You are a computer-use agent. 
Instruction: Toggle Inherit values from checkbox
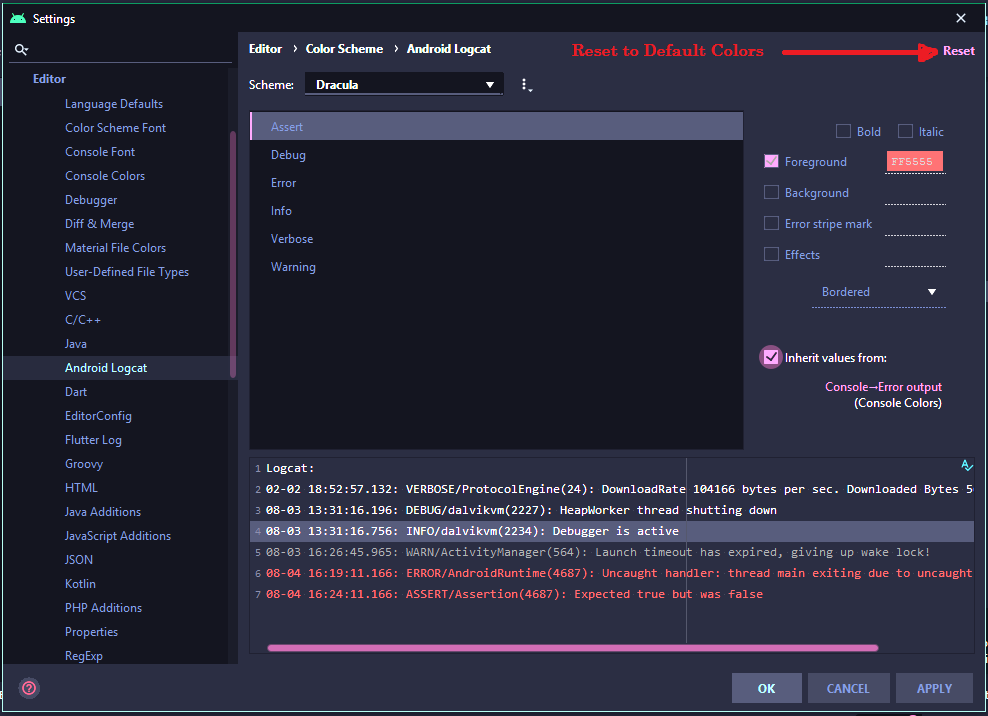(x=771, y=357)
